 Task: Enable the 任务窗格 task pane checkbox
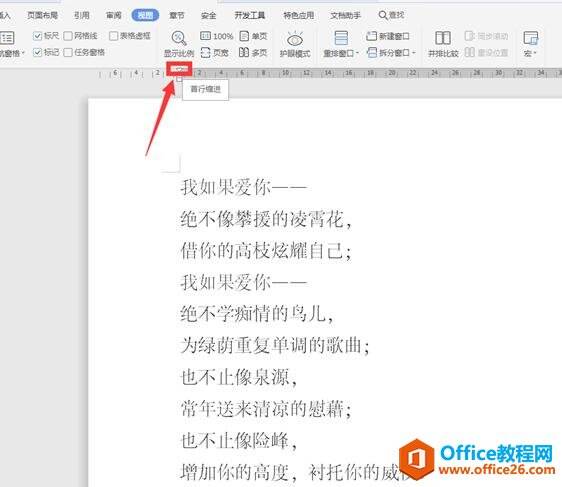pos(68,53)
